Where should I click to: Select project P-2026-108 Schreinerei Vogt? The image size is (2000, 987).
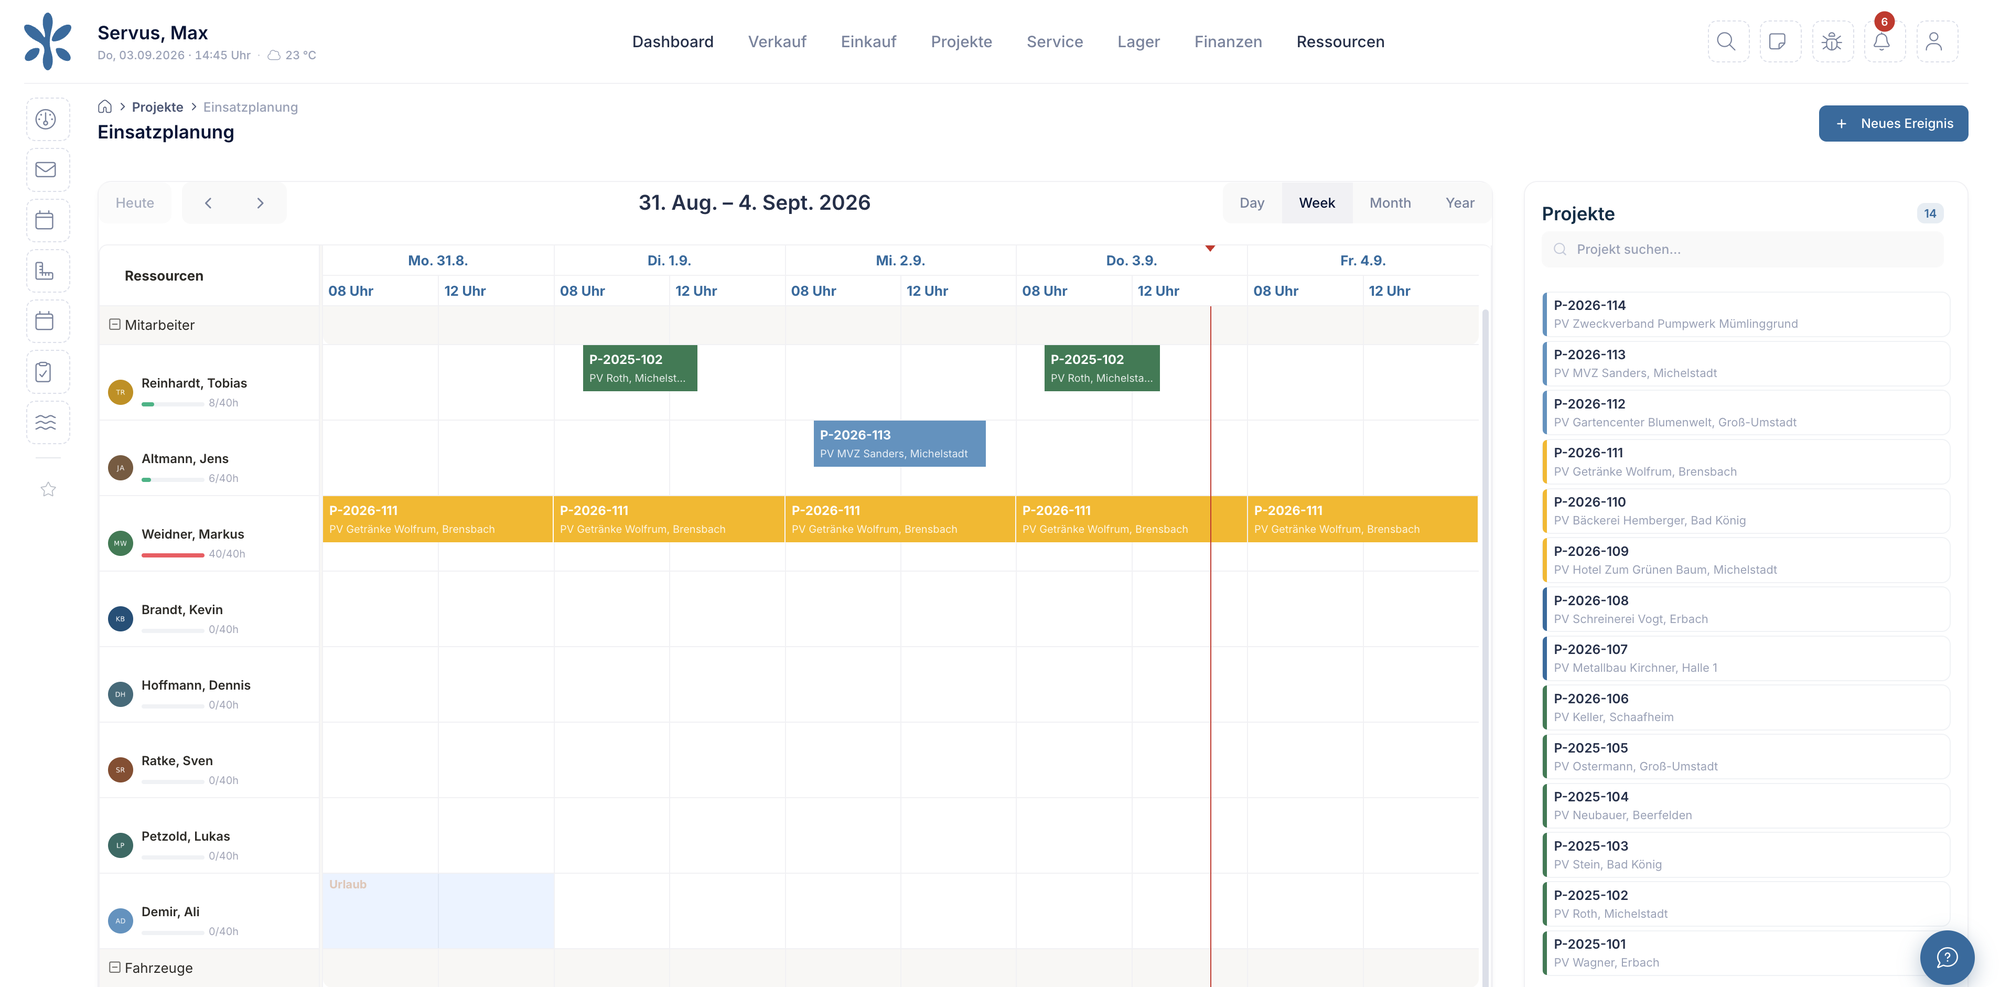click(1746, 609)
